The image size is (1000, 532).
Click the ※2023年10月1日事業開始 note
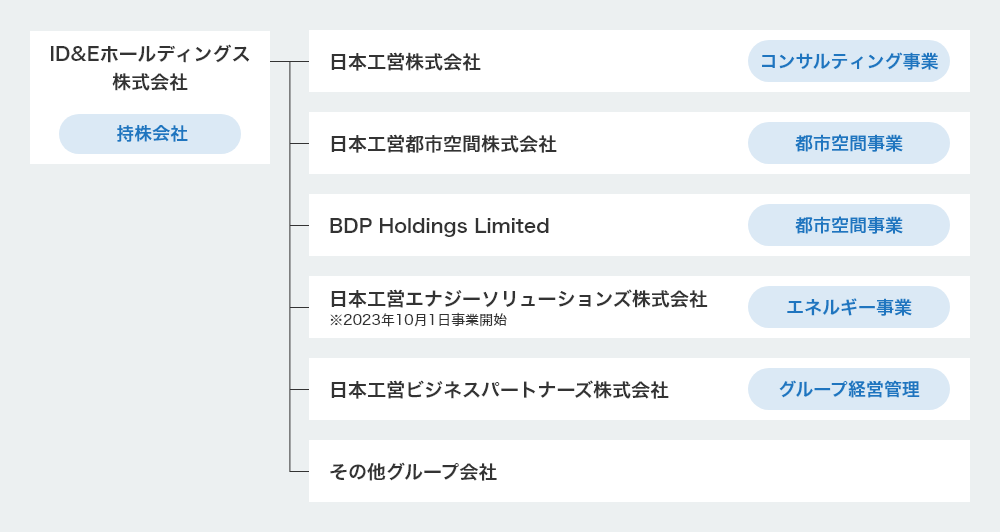click(418, 320)
